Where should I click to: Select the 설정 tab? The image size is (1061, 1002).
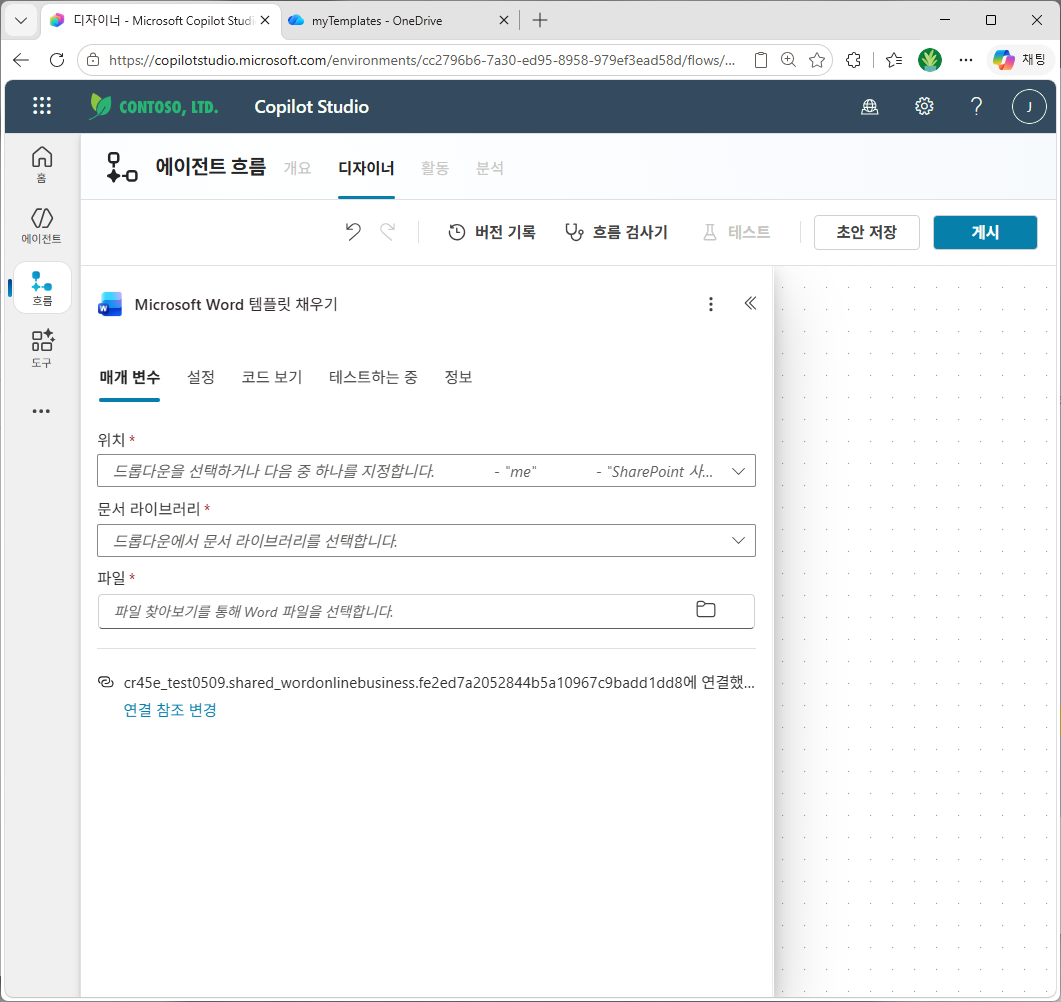coord(201,378)
